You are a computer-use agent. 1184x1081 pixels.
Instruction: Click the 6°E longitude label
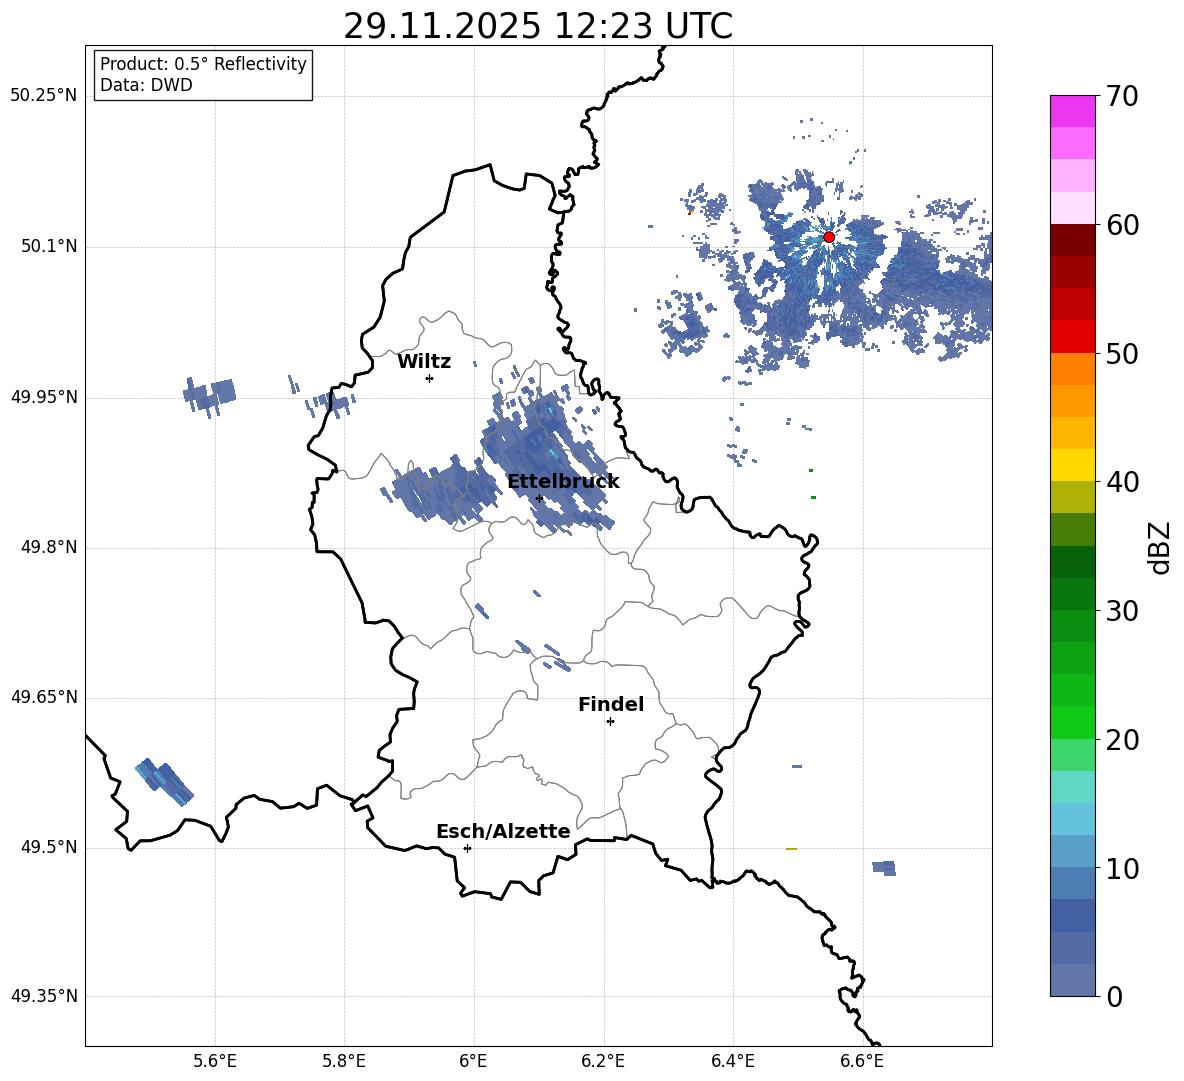coord(473,1061)
